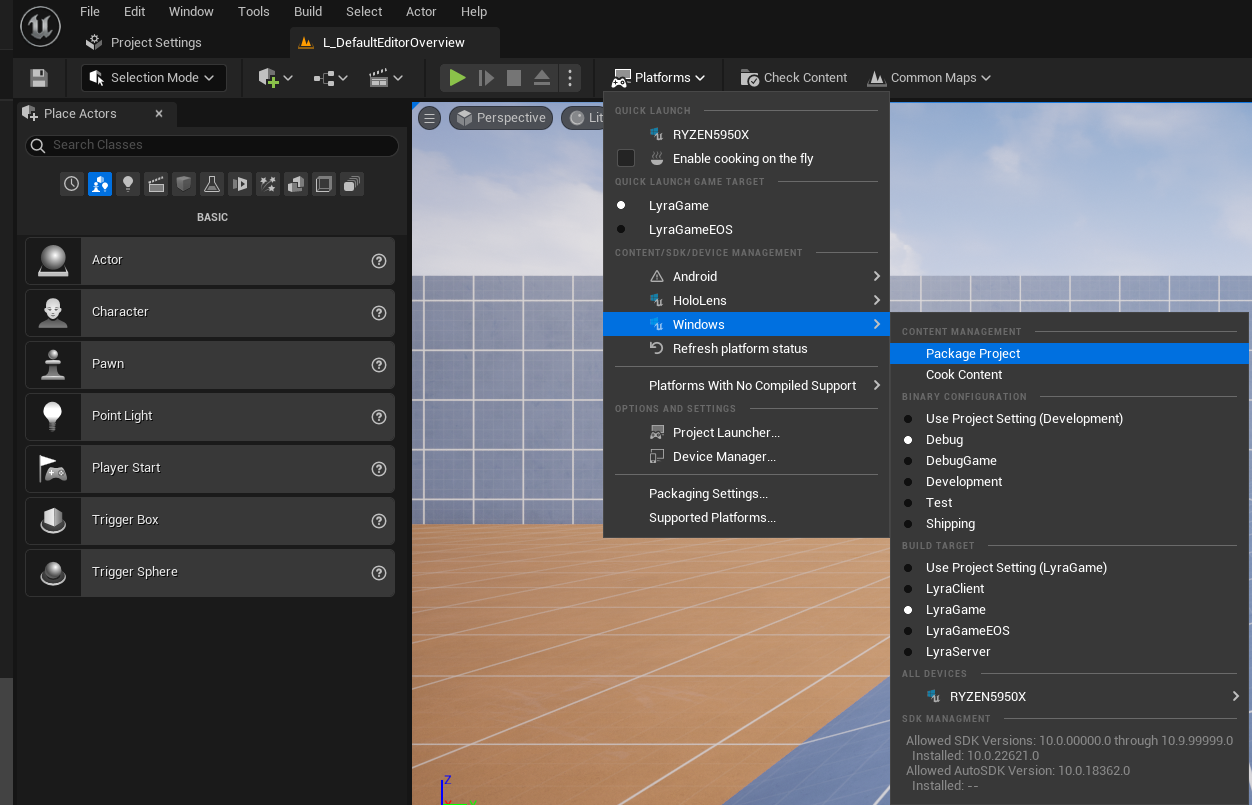Open the Cinematics clapperboard dropdown
The height and width of the screenshot is (805, 1252).
pos(386,78)
